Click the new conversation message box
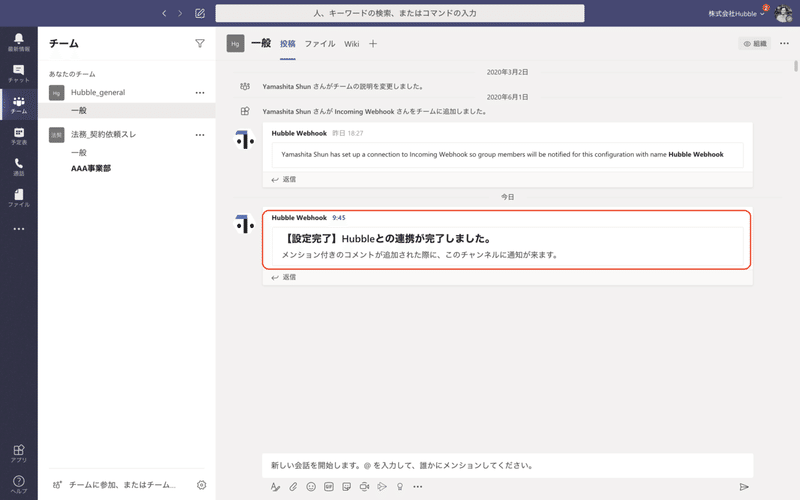Image resolution: width=800 pixels, height=500 pixels. click(508, 465)
